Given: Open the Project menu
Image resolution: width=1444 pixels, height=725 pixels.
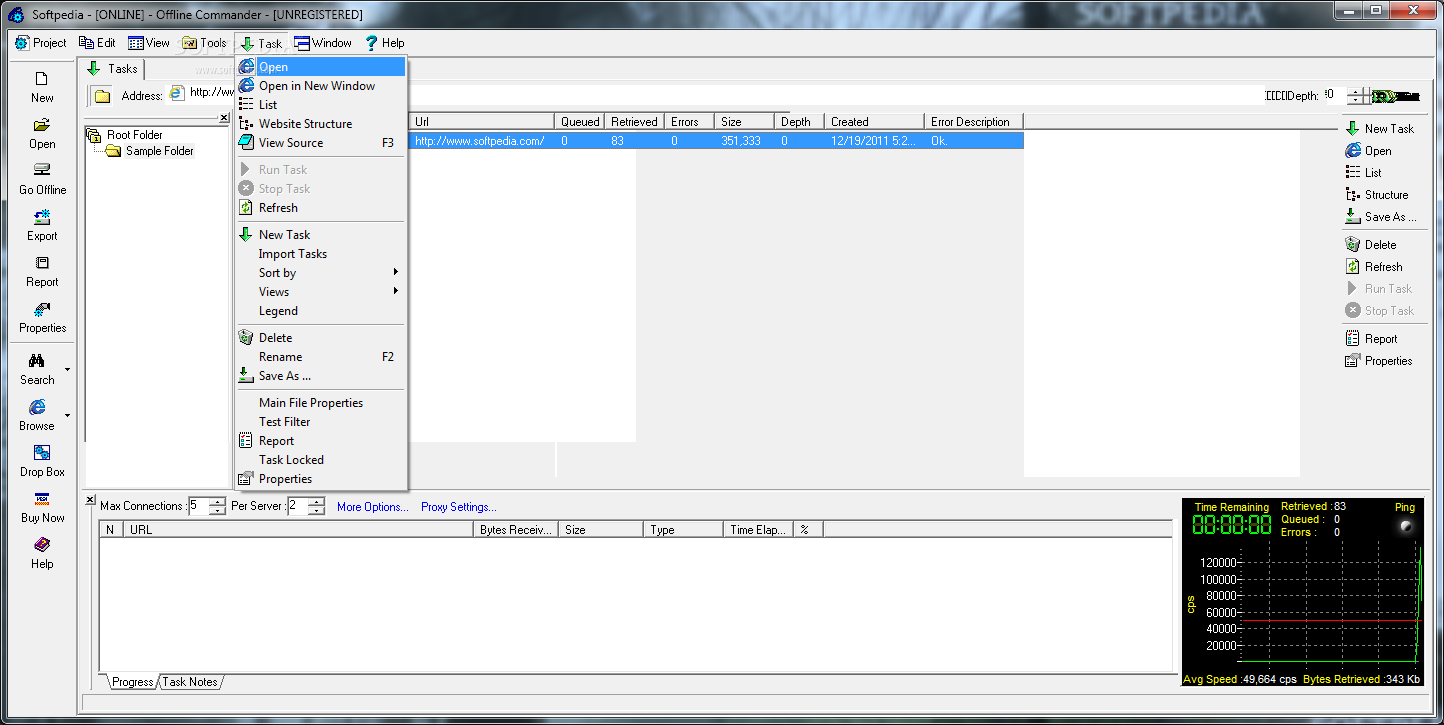Looking at the screenshot, I should click(x=41, y=43).
